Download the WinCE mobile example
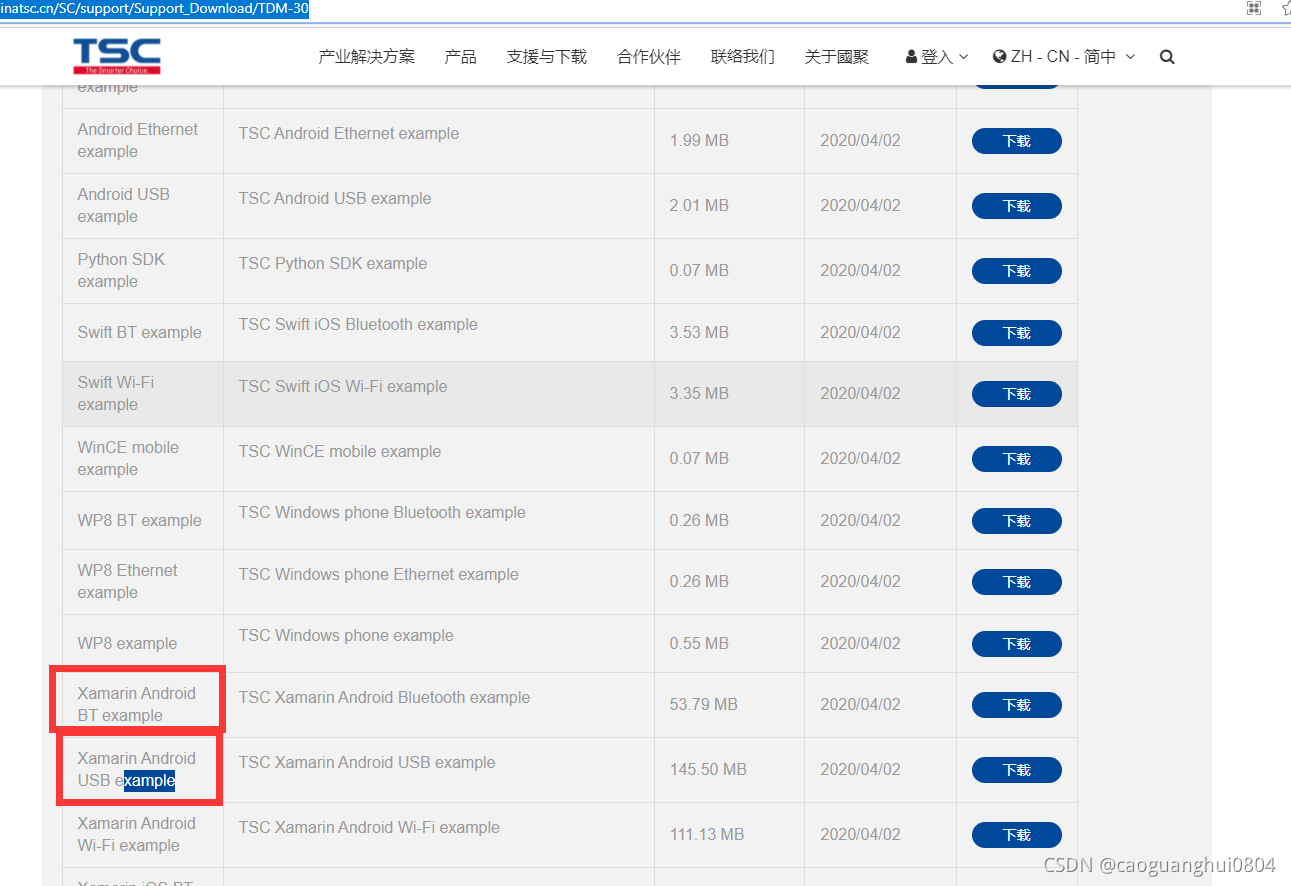1291x886 pixels. (1017, 459)
